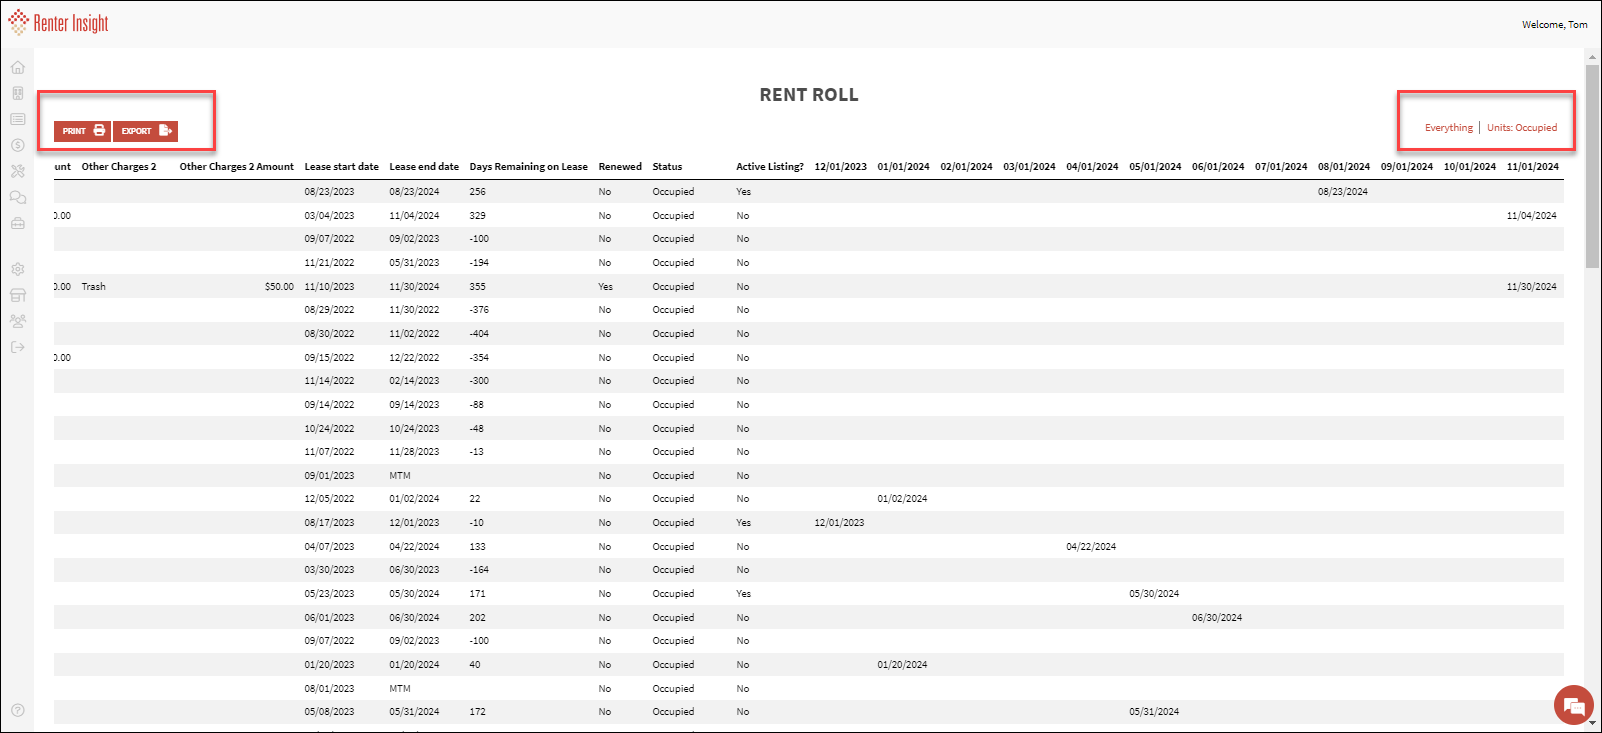Click the Lease start date column header
1602x733 pixels.
(x=342, y=167)
